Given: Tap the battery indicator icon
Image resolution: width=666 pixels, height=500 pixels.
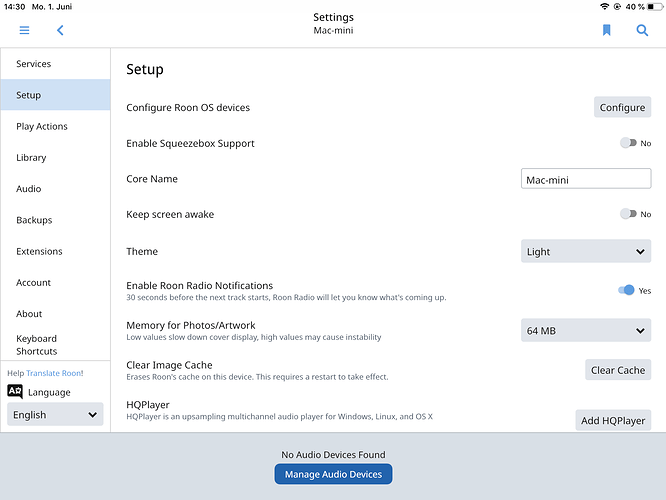Looking at the screenshot, I should click(655, 6).
